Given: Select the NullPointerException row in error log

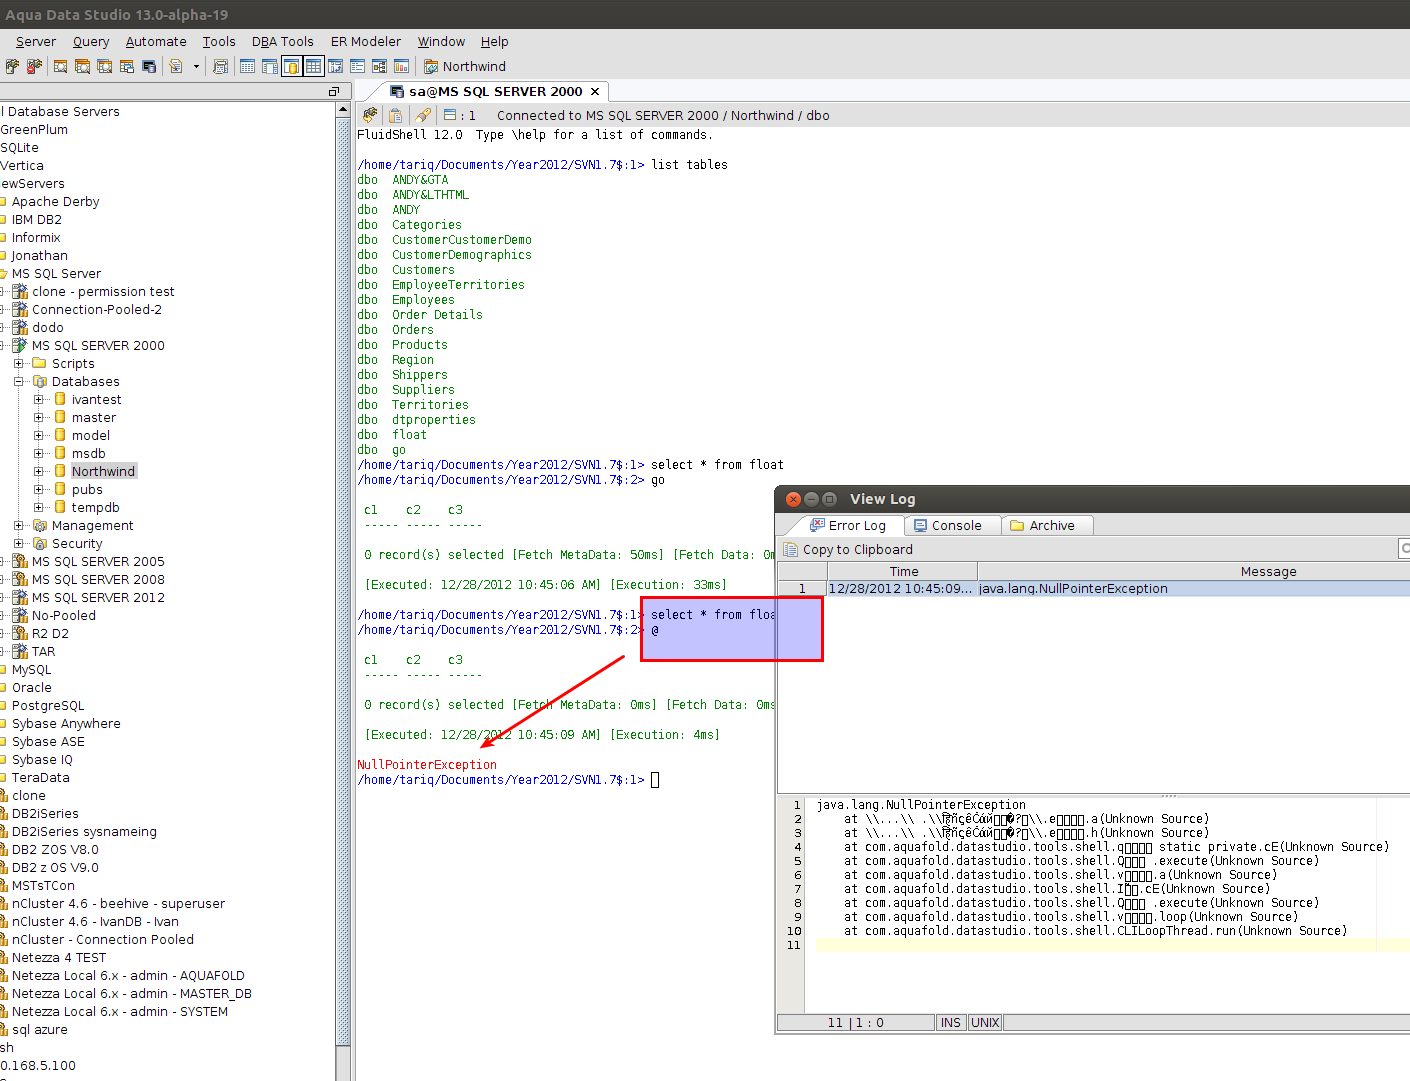Looking at the screenshot, I should pyautogui.click(x=1072, y=588).
